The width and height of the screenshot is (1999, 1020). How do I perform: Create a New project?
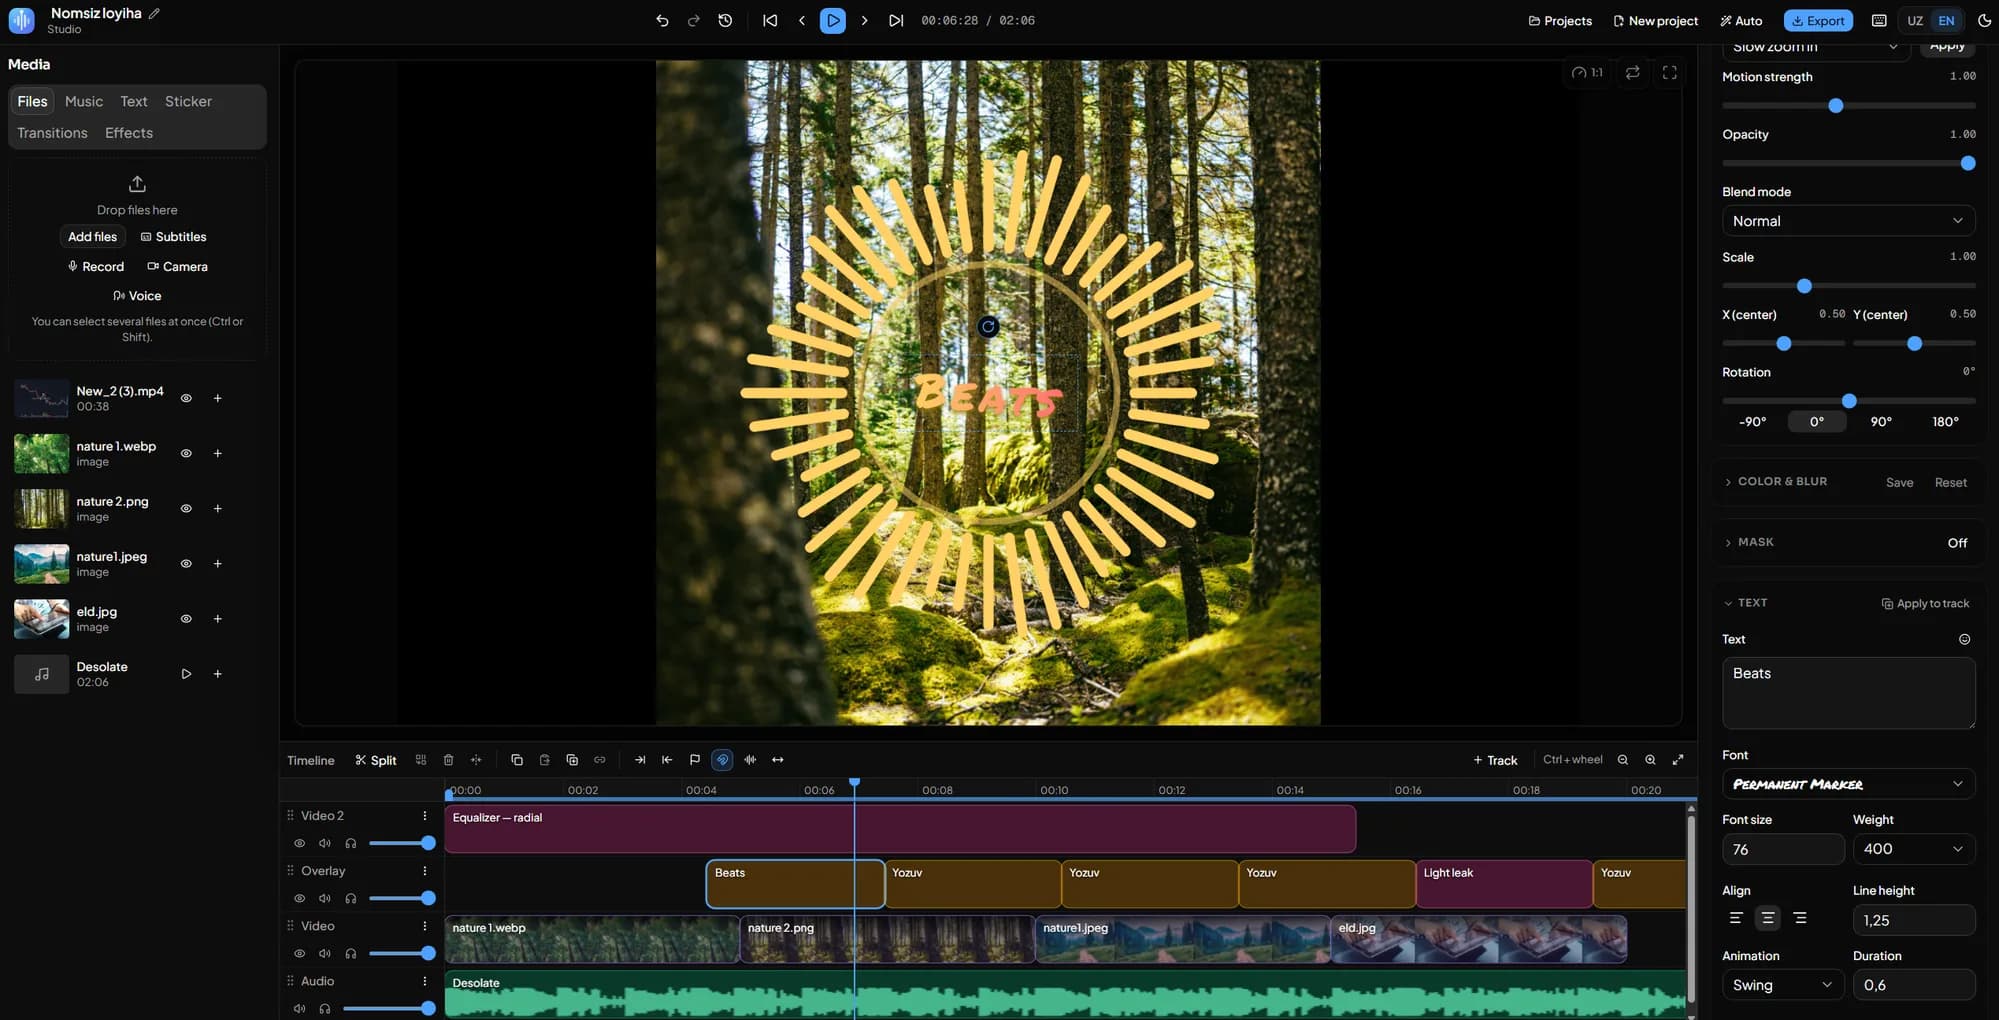point(1655,20)
